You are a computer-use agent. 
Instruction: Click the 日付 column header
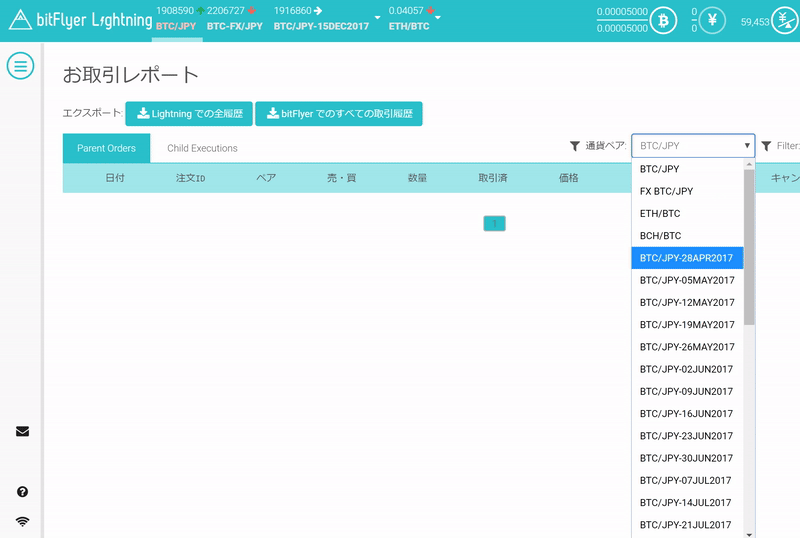115,178
